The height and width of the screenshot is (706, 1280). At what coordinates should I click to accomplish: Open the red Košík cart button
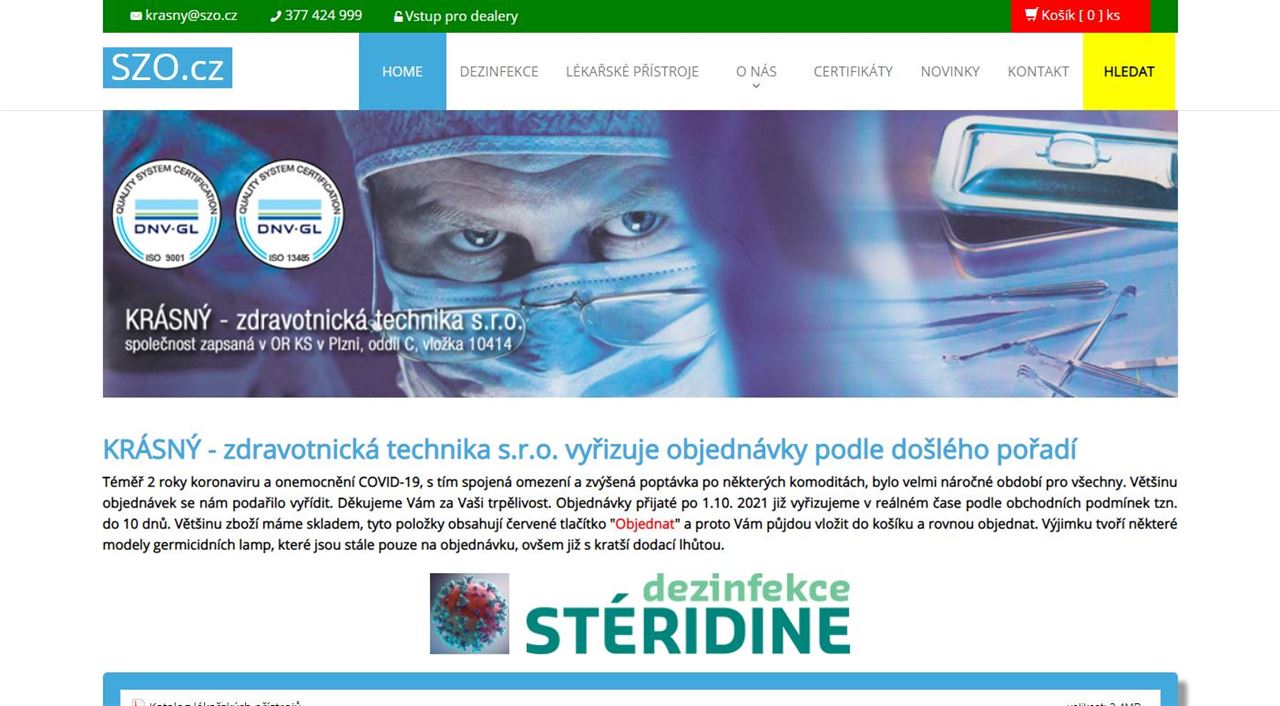(x=1080, y=16)
